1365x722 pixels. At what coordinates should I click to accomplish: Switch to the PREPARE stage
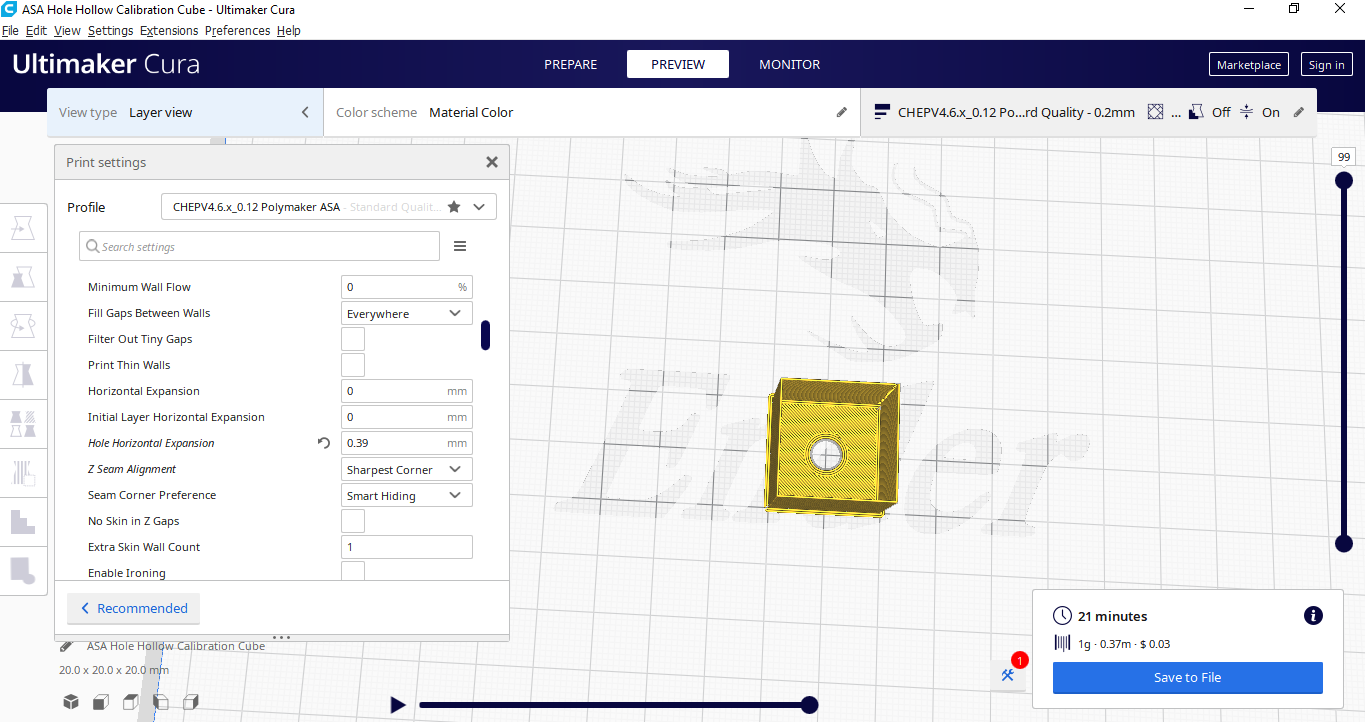click(571, 64)
